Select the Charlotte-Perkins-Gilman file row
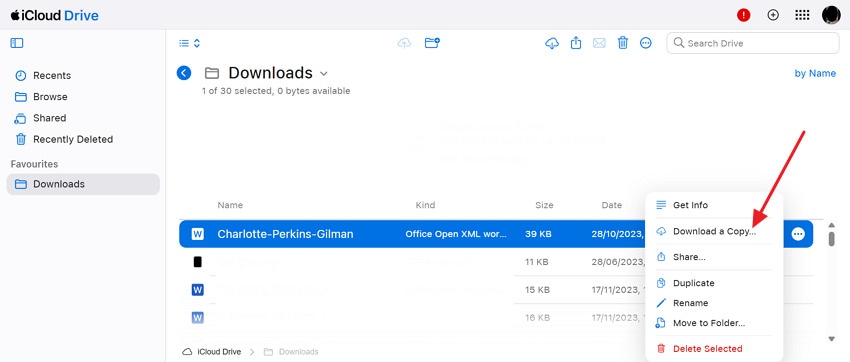850x362 pixels. pos(496,234)
